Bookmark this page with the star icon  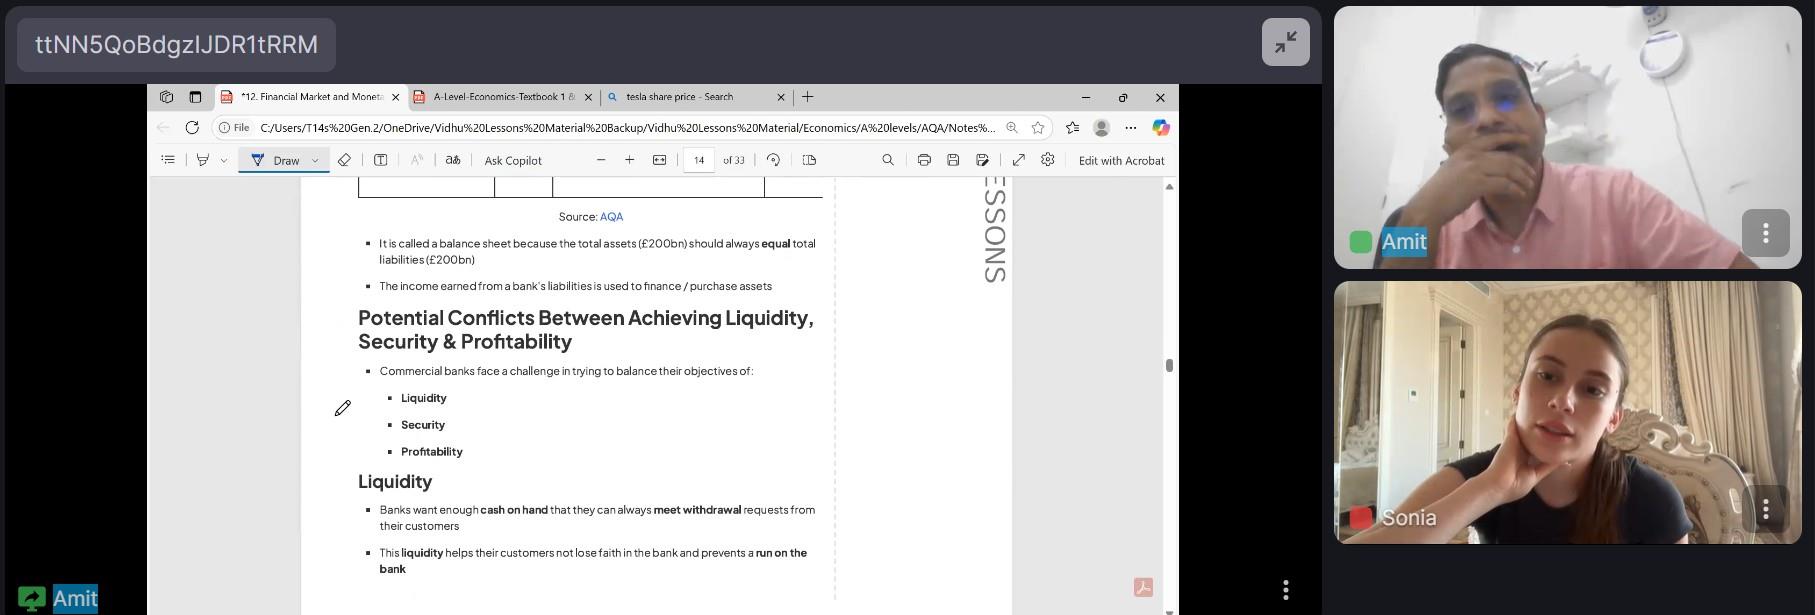[1038, 128]
